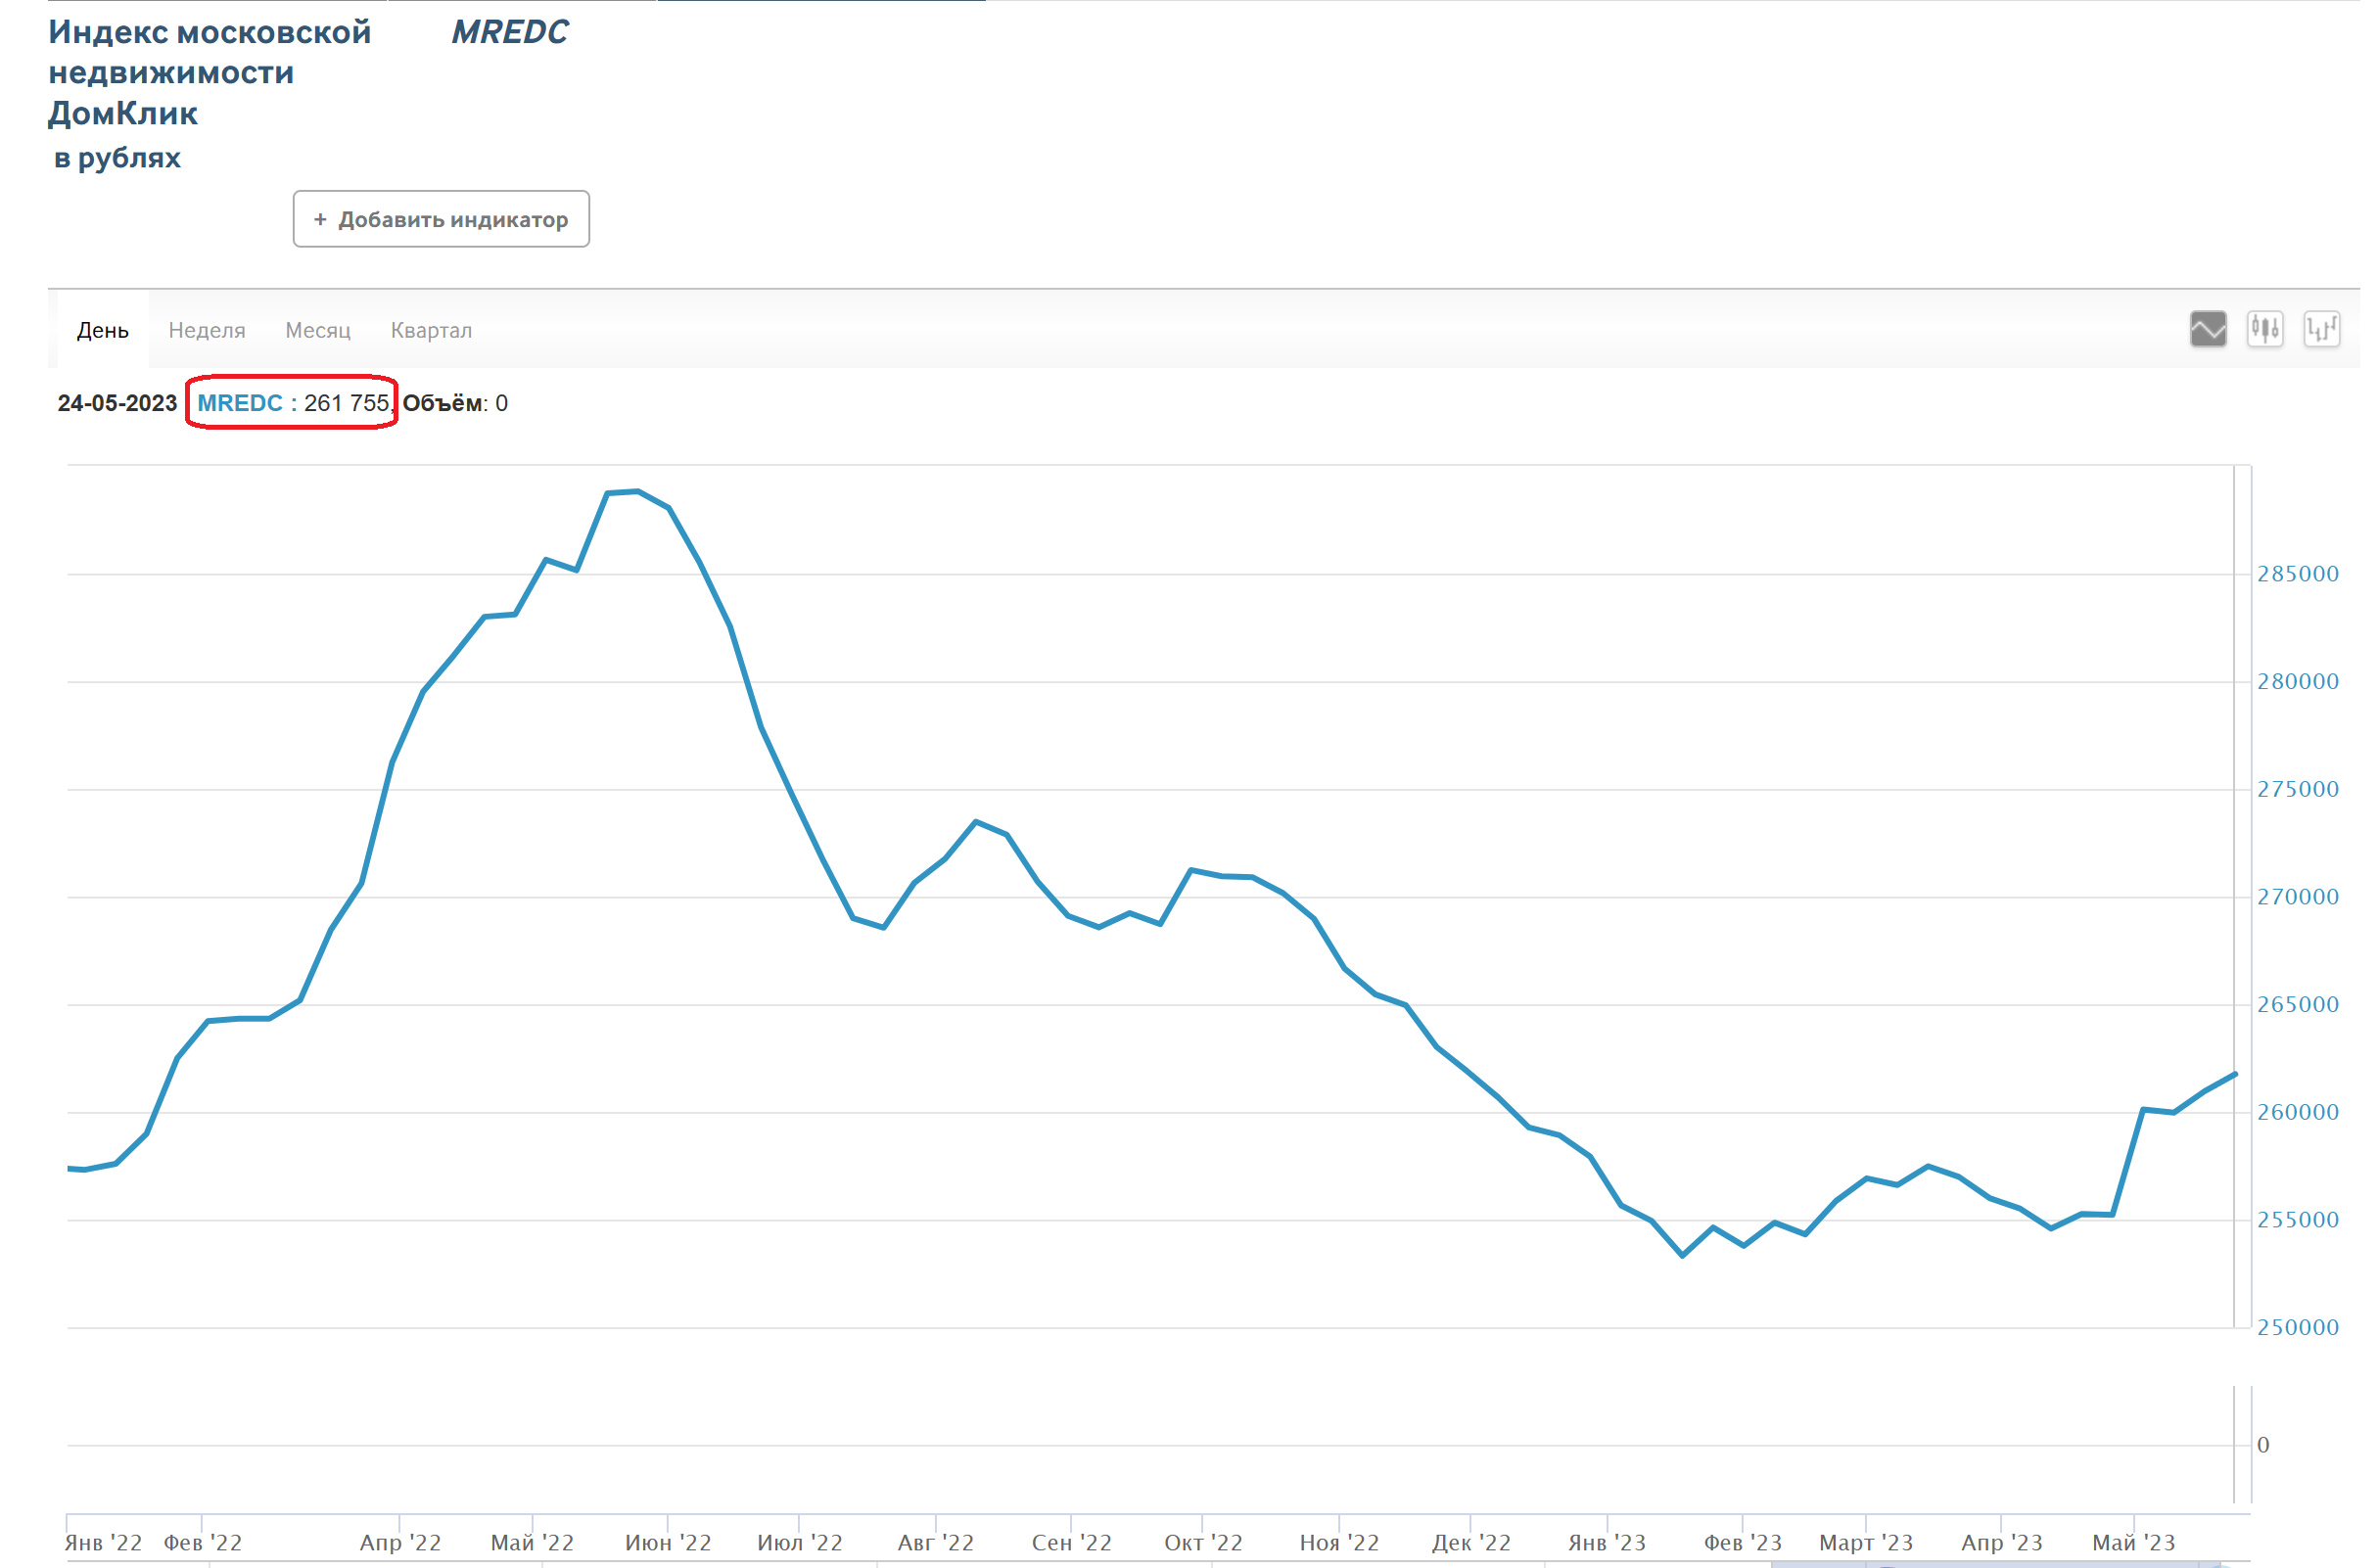2377x1568 pixels.
Task: Select the Неделя tab
Action: coord(208,332)
